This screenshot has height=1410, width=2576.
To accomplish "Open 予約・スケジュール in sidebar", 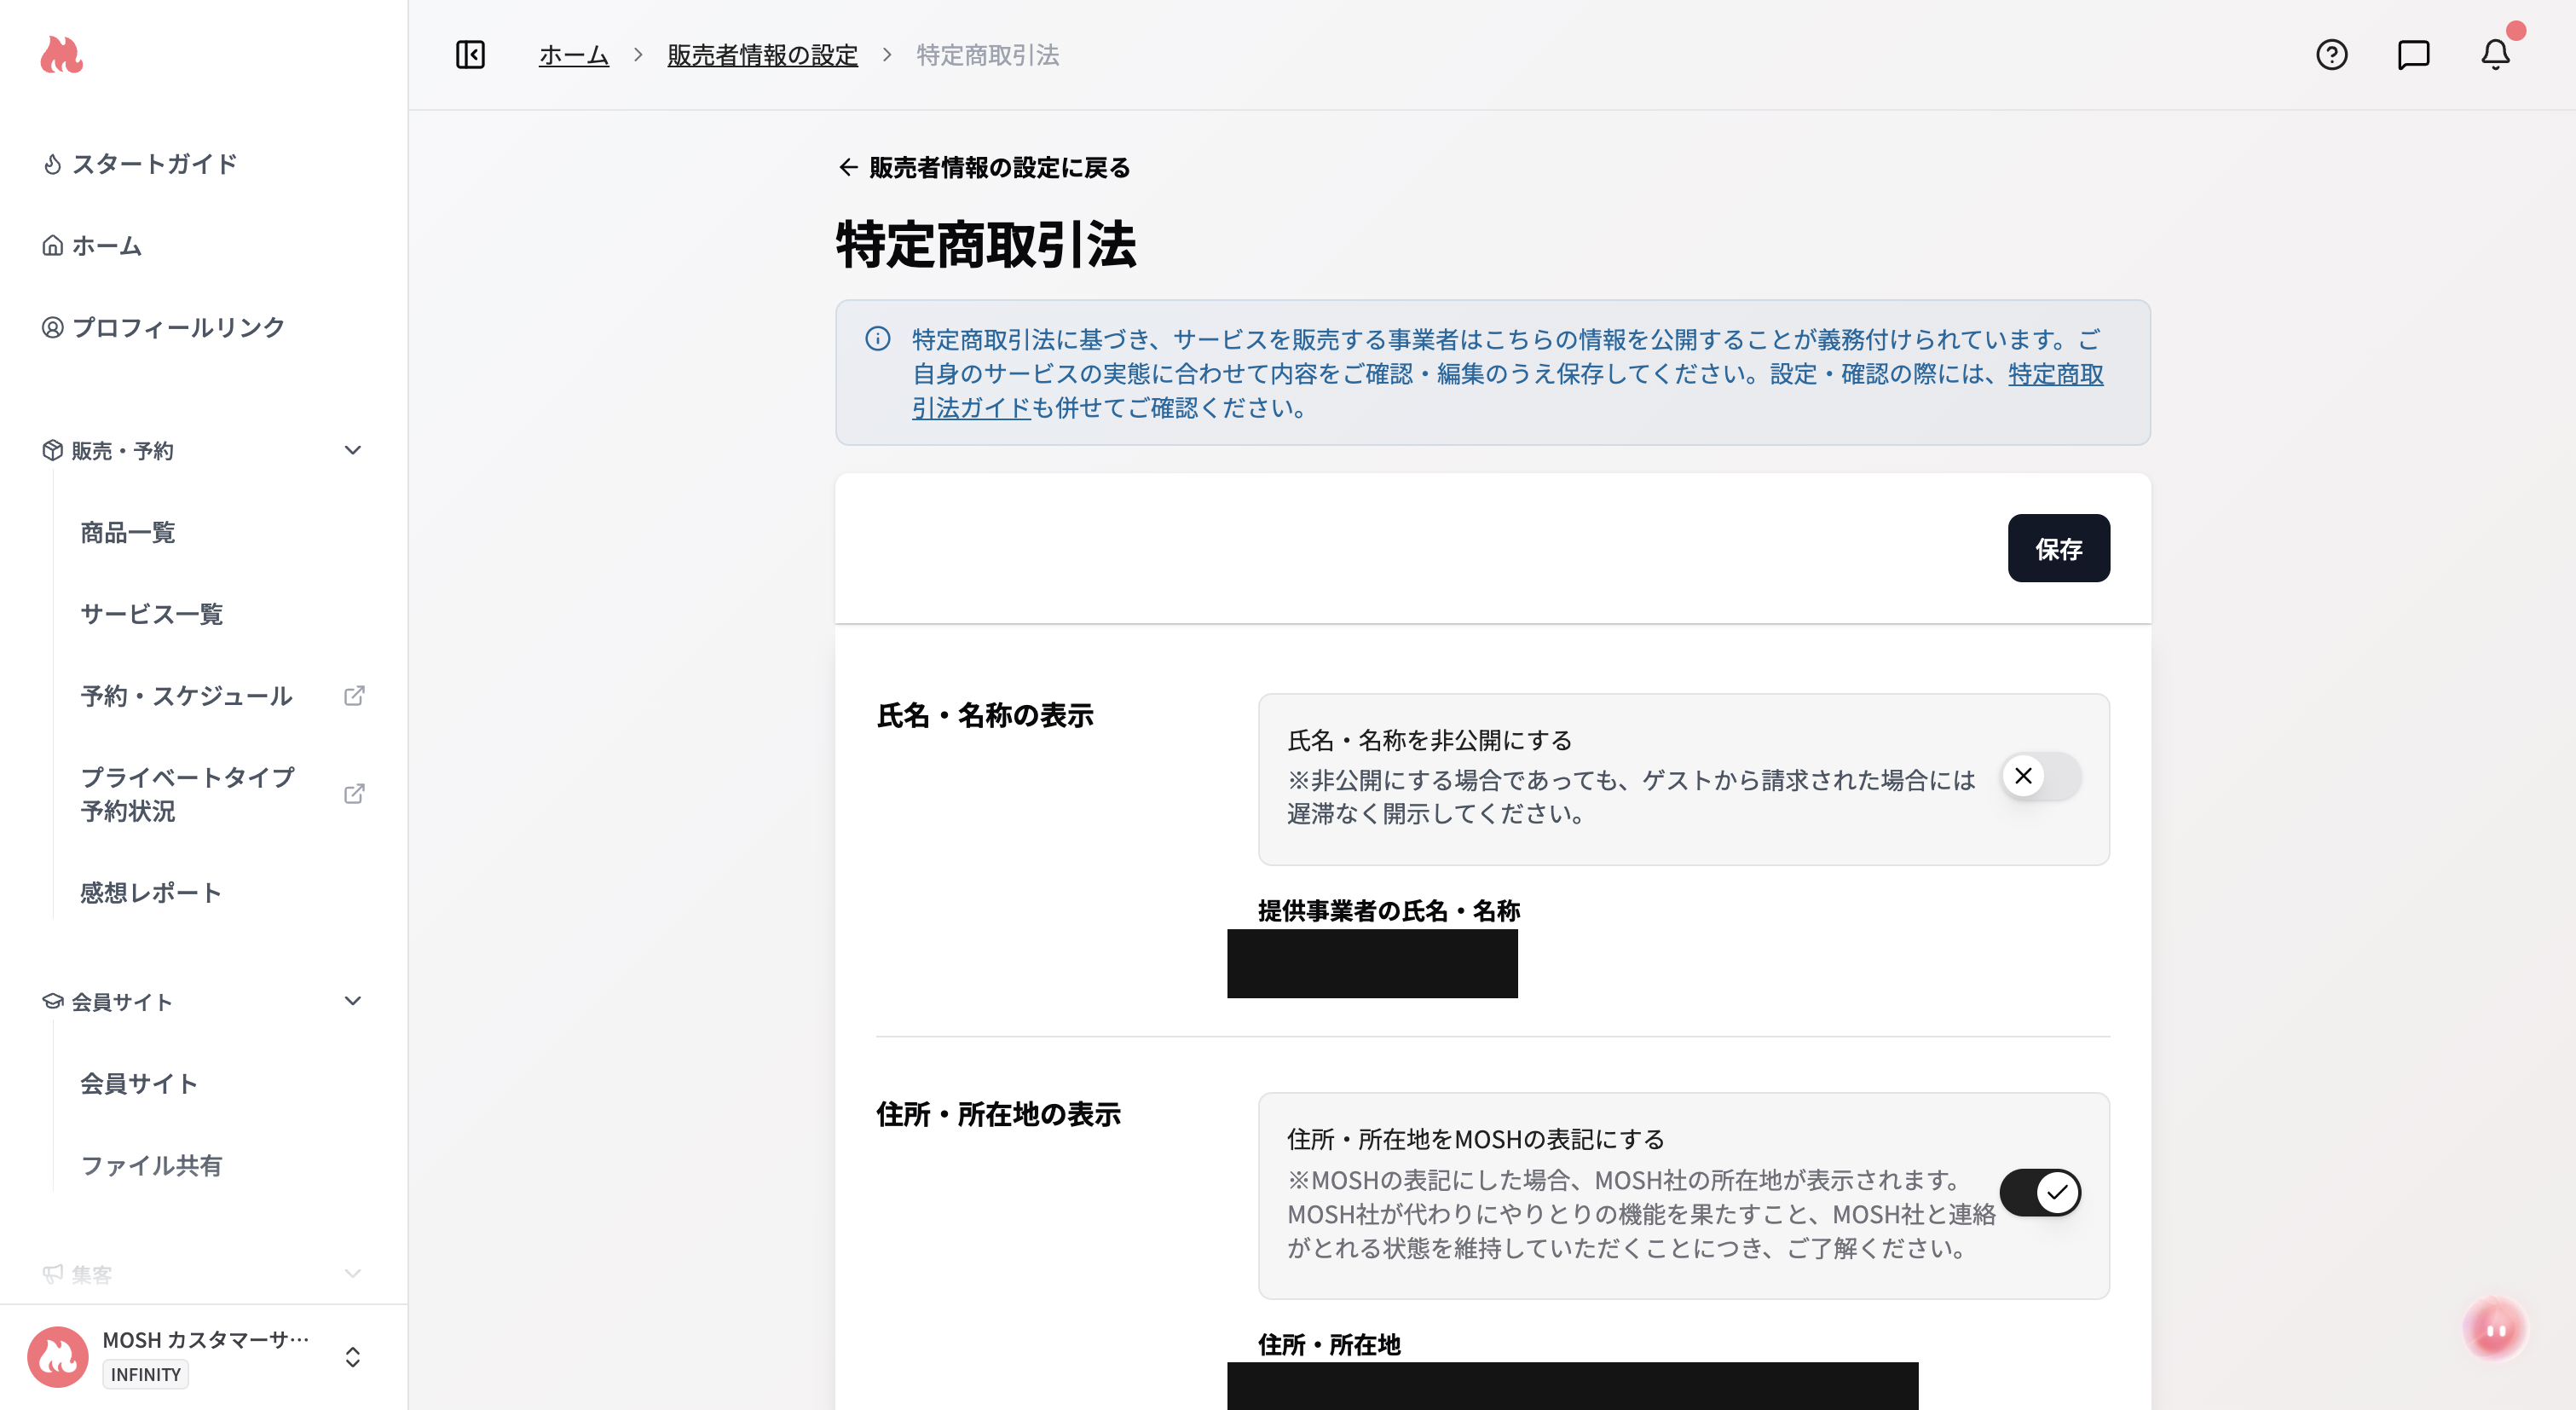I will tap(186, 695).
